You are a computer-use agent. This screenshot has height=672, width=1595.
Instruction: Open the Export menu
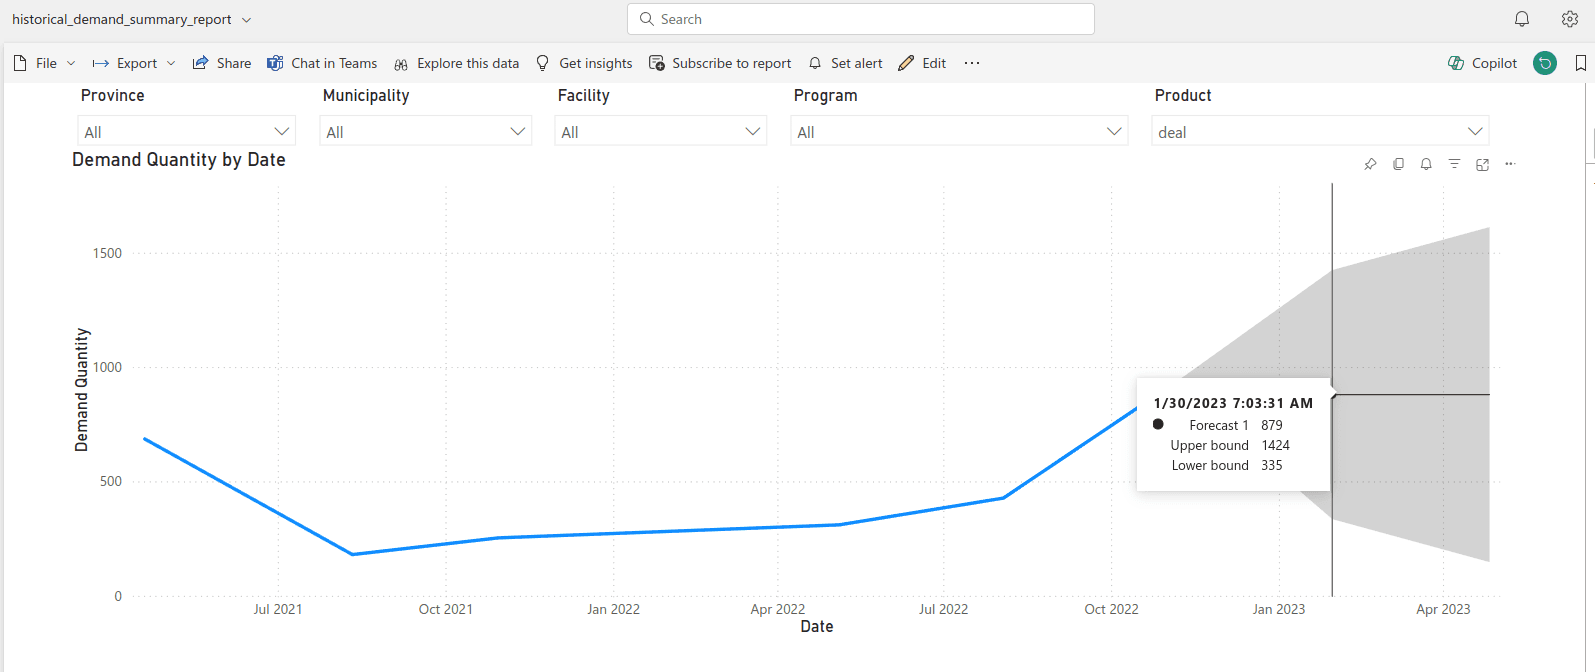click(x=134, y=63)
